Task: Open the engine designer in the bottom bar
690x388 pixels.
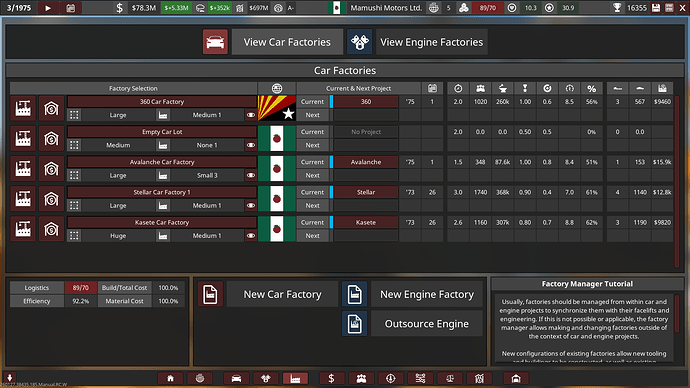Action: pyautogui.click(x=266, y=378)
